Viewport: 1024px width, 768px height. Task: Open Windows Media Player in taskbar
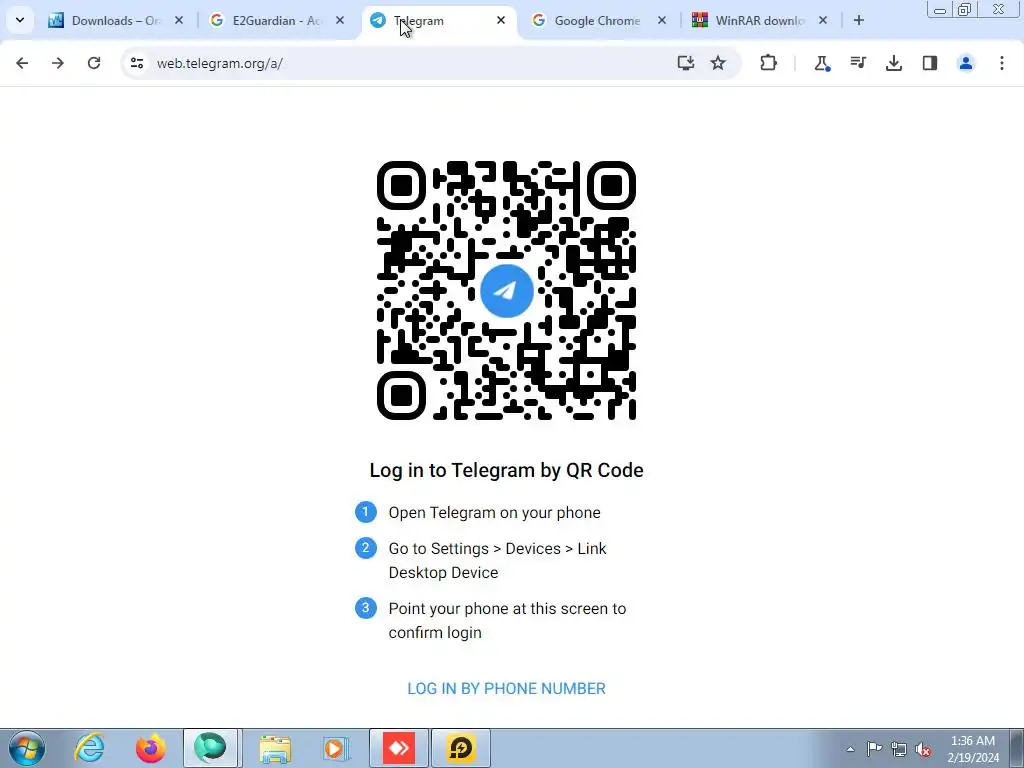coord(336,748)
